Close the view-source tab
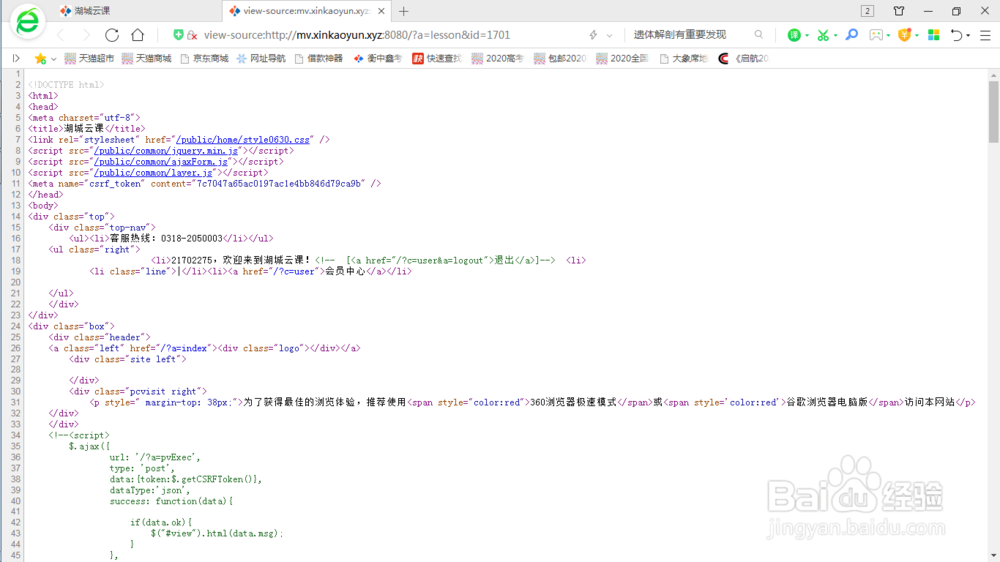 click(381, 11)
